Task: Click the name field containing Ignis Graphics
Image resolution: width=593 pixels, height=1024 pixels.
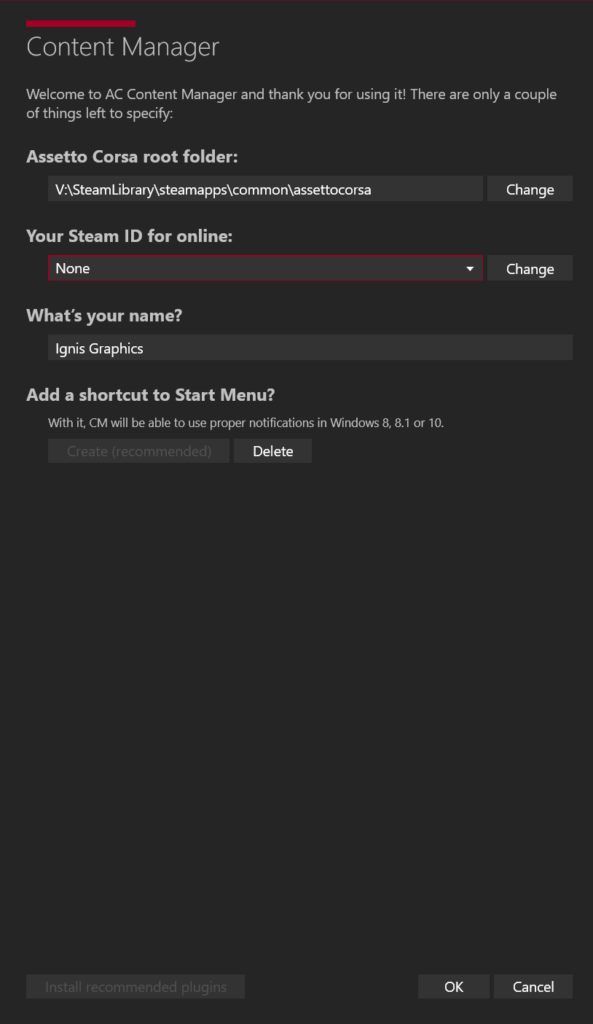Action: 310,347
